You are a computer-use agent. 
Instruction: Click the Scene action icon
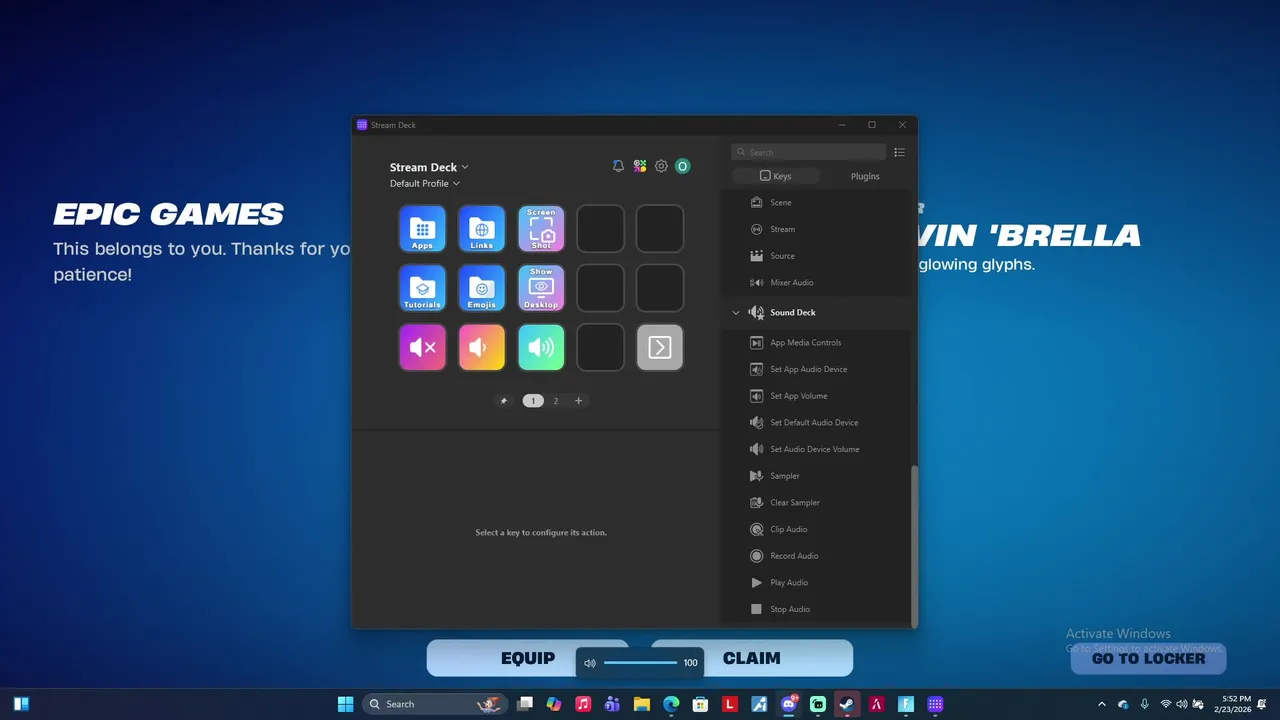coord(757,202)
